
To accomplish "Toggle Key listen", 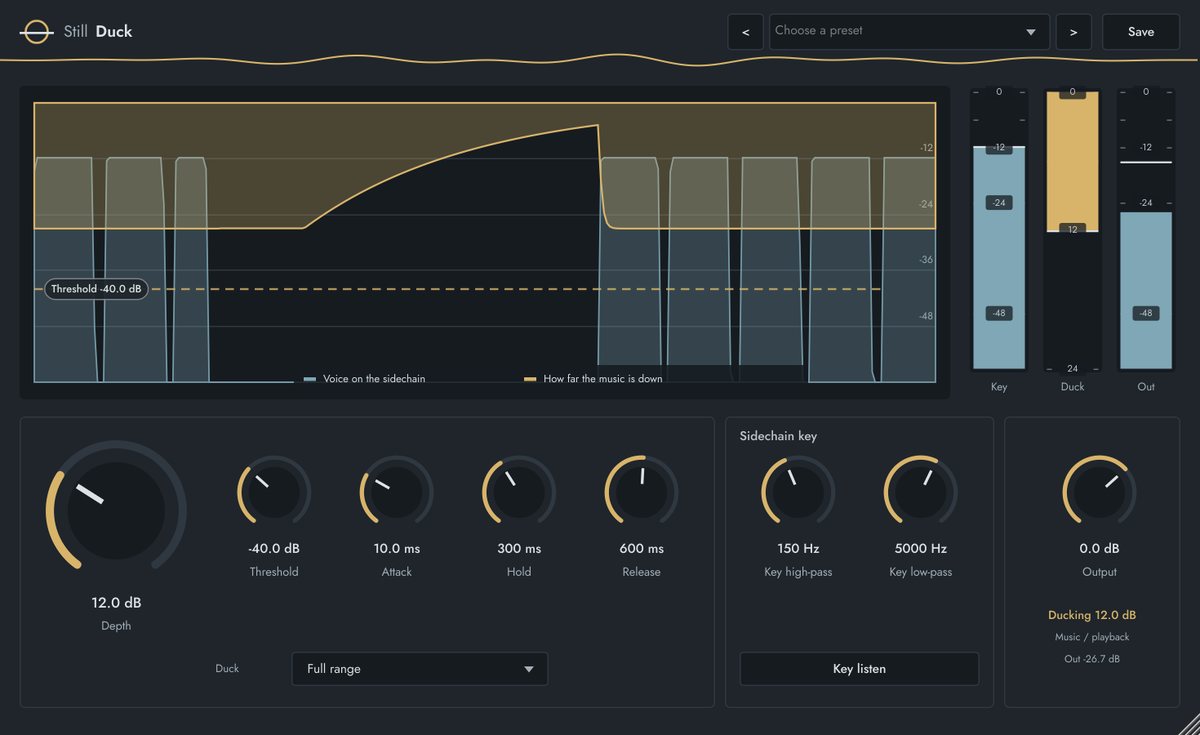I will [x=859, y=669].
